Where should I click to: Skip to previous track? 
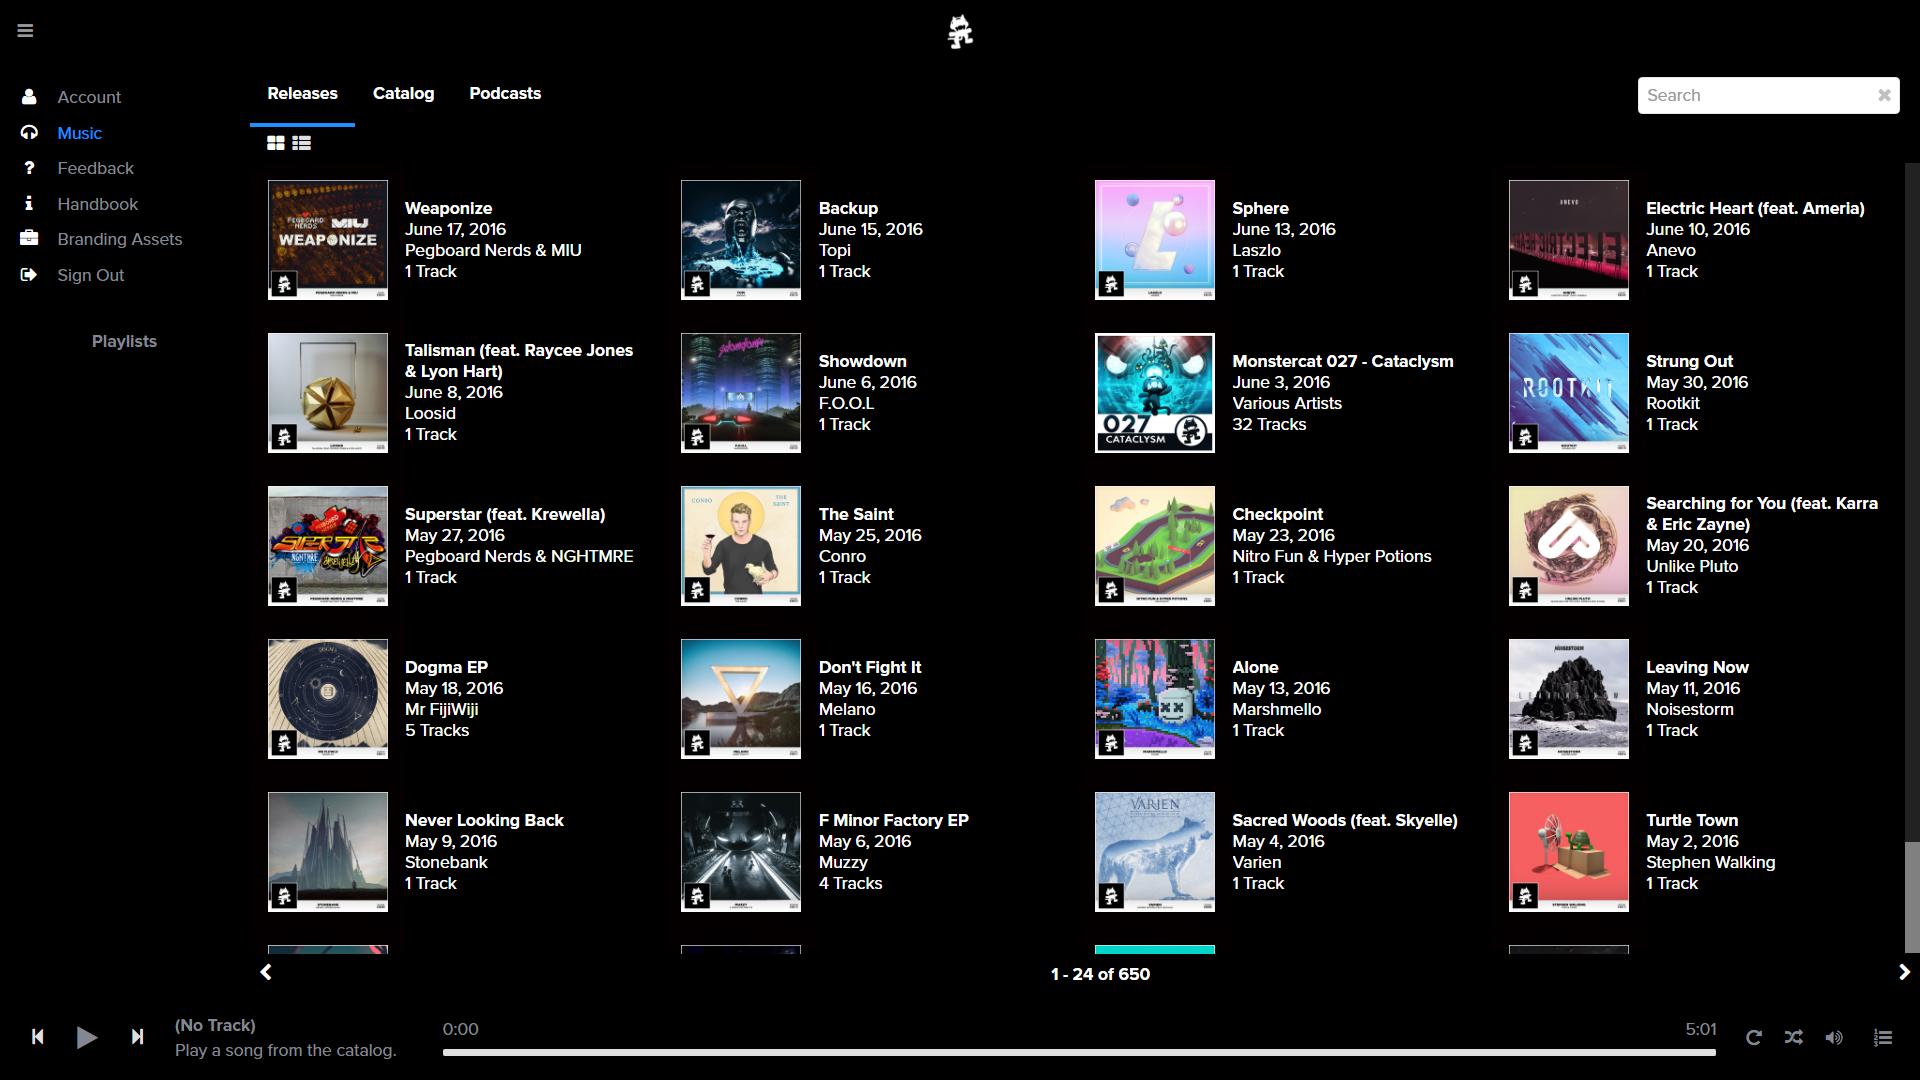click(x=37, y=1037)
